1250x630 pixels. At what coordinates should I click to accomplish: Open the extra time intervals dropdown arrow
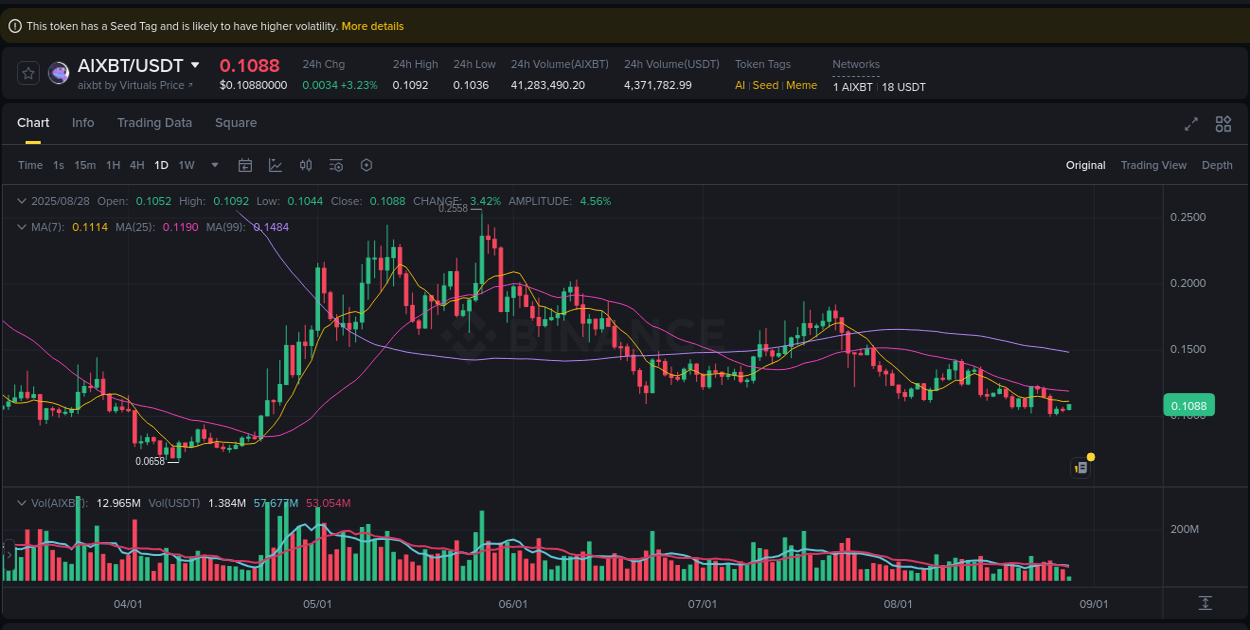point(213,165)
